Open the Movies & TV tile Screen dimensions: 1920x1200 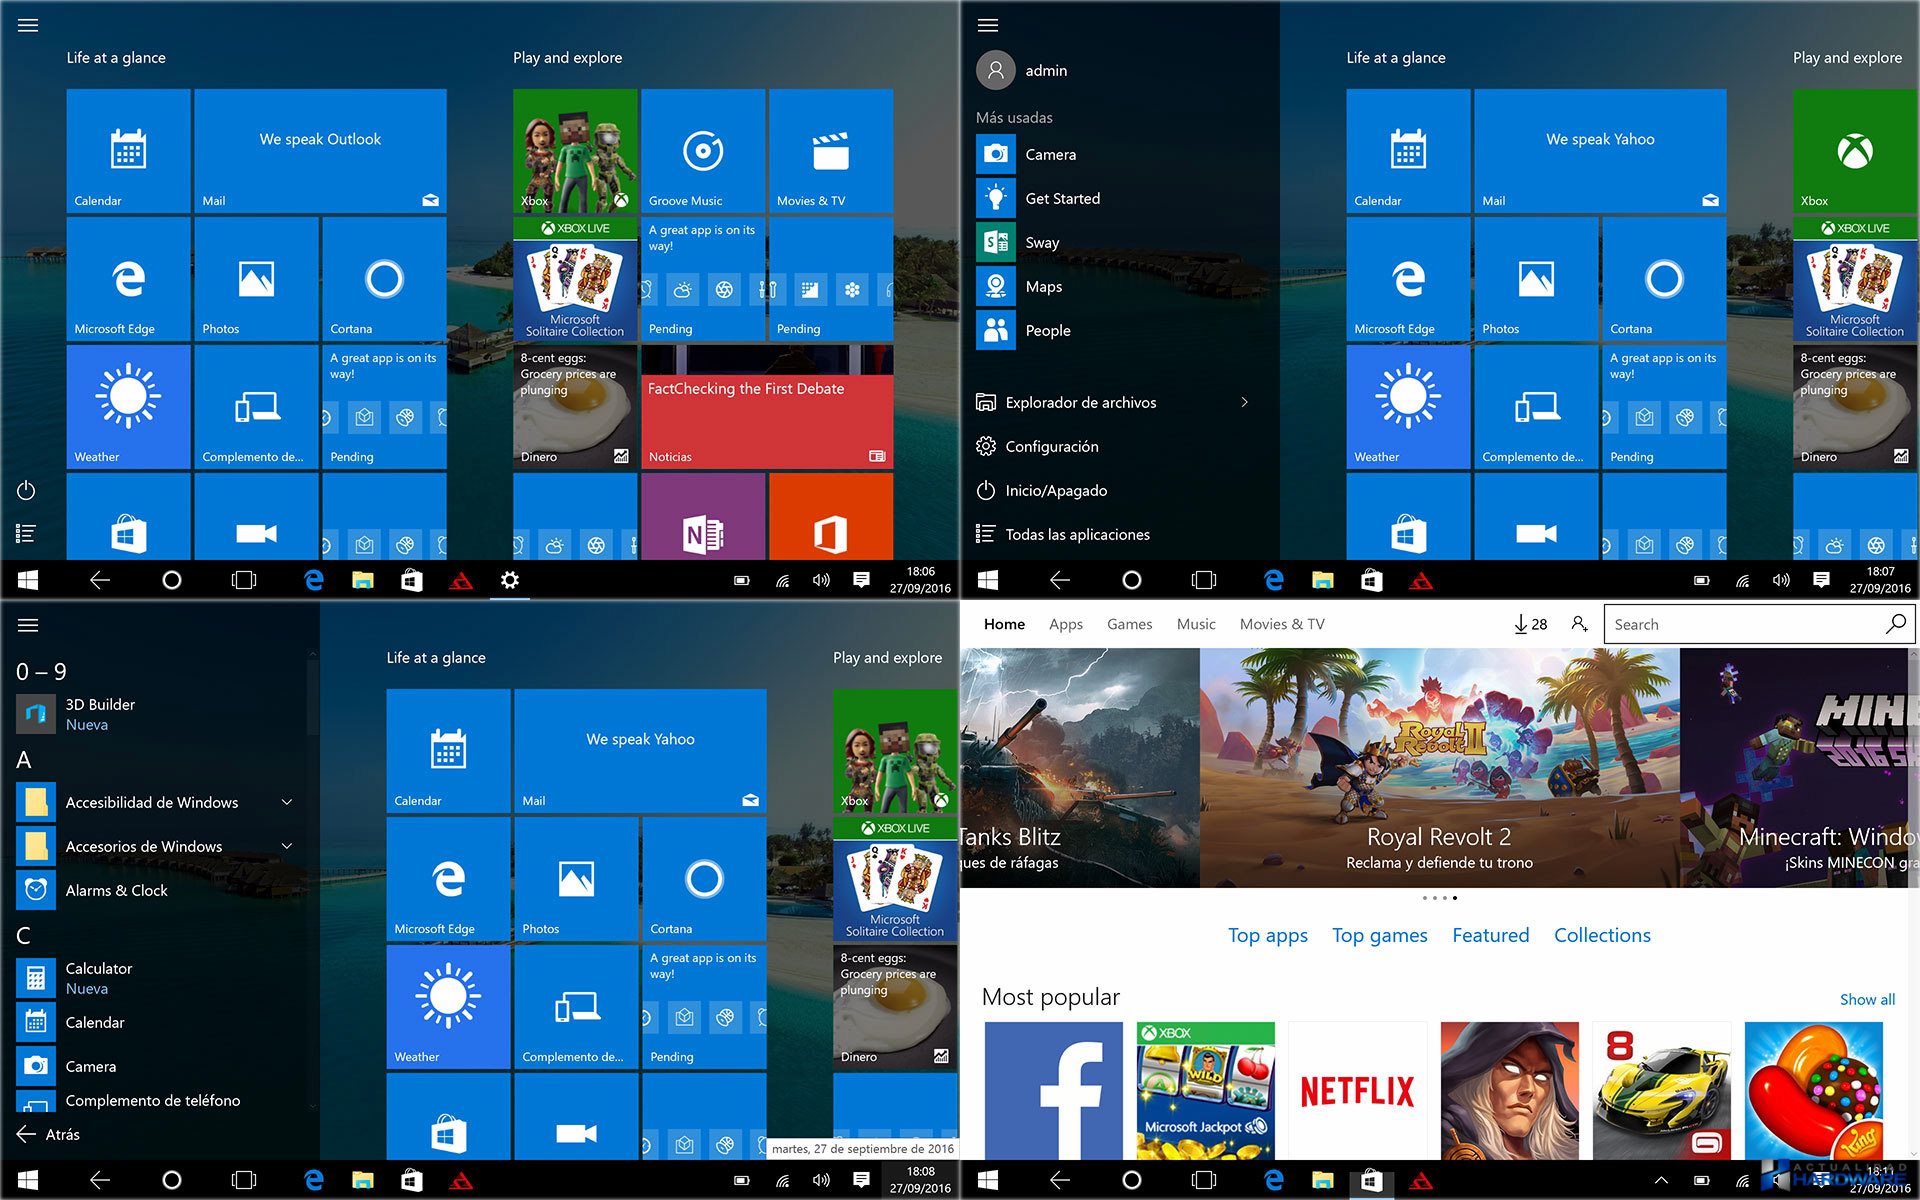(830, 151)
